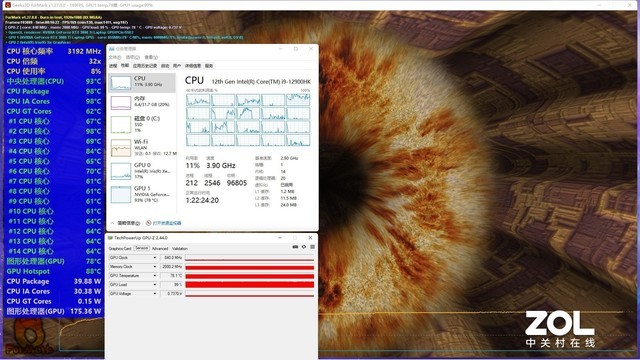The height and width of the screenshot is (360, 640).
Task: Switch to 应用历史记录 tab
Action: pyautogui.click(x=145, y=66)
